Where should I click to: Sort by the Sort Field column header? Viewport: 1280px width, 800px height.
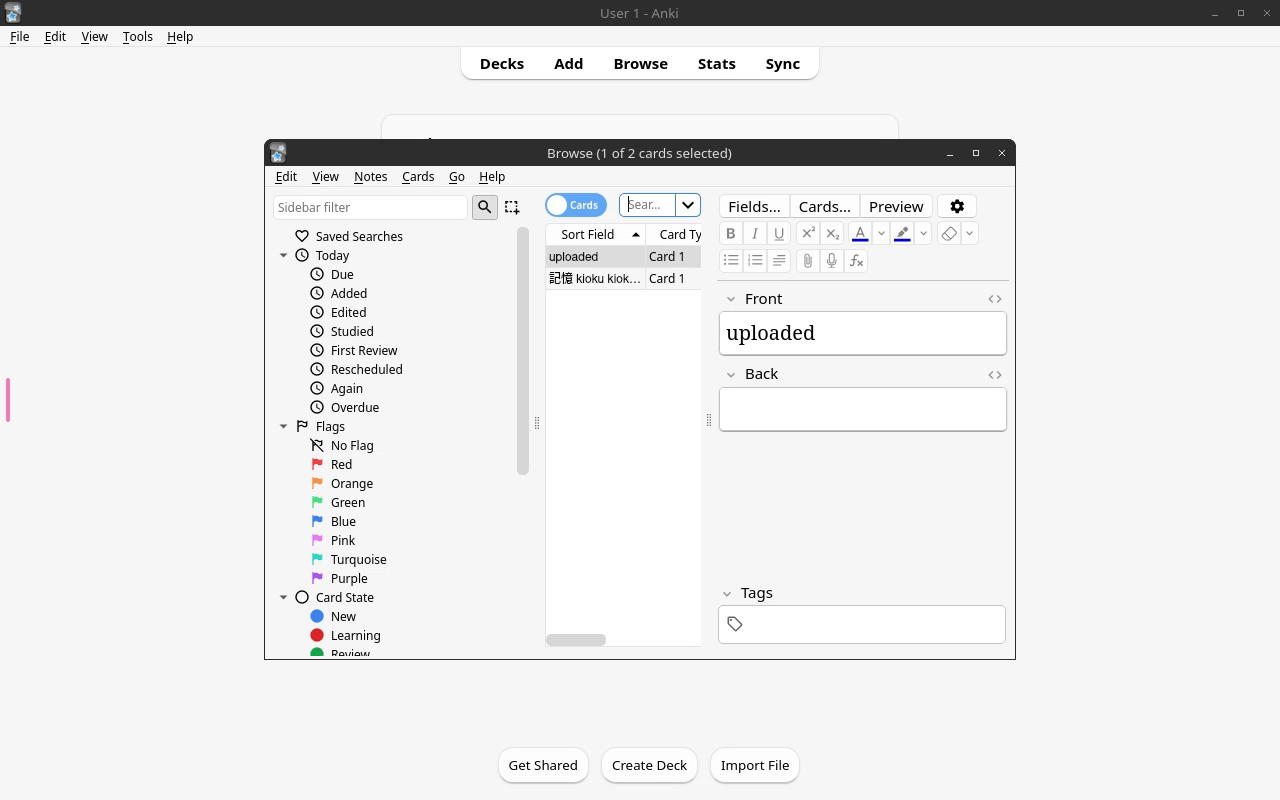coord(596,234)
